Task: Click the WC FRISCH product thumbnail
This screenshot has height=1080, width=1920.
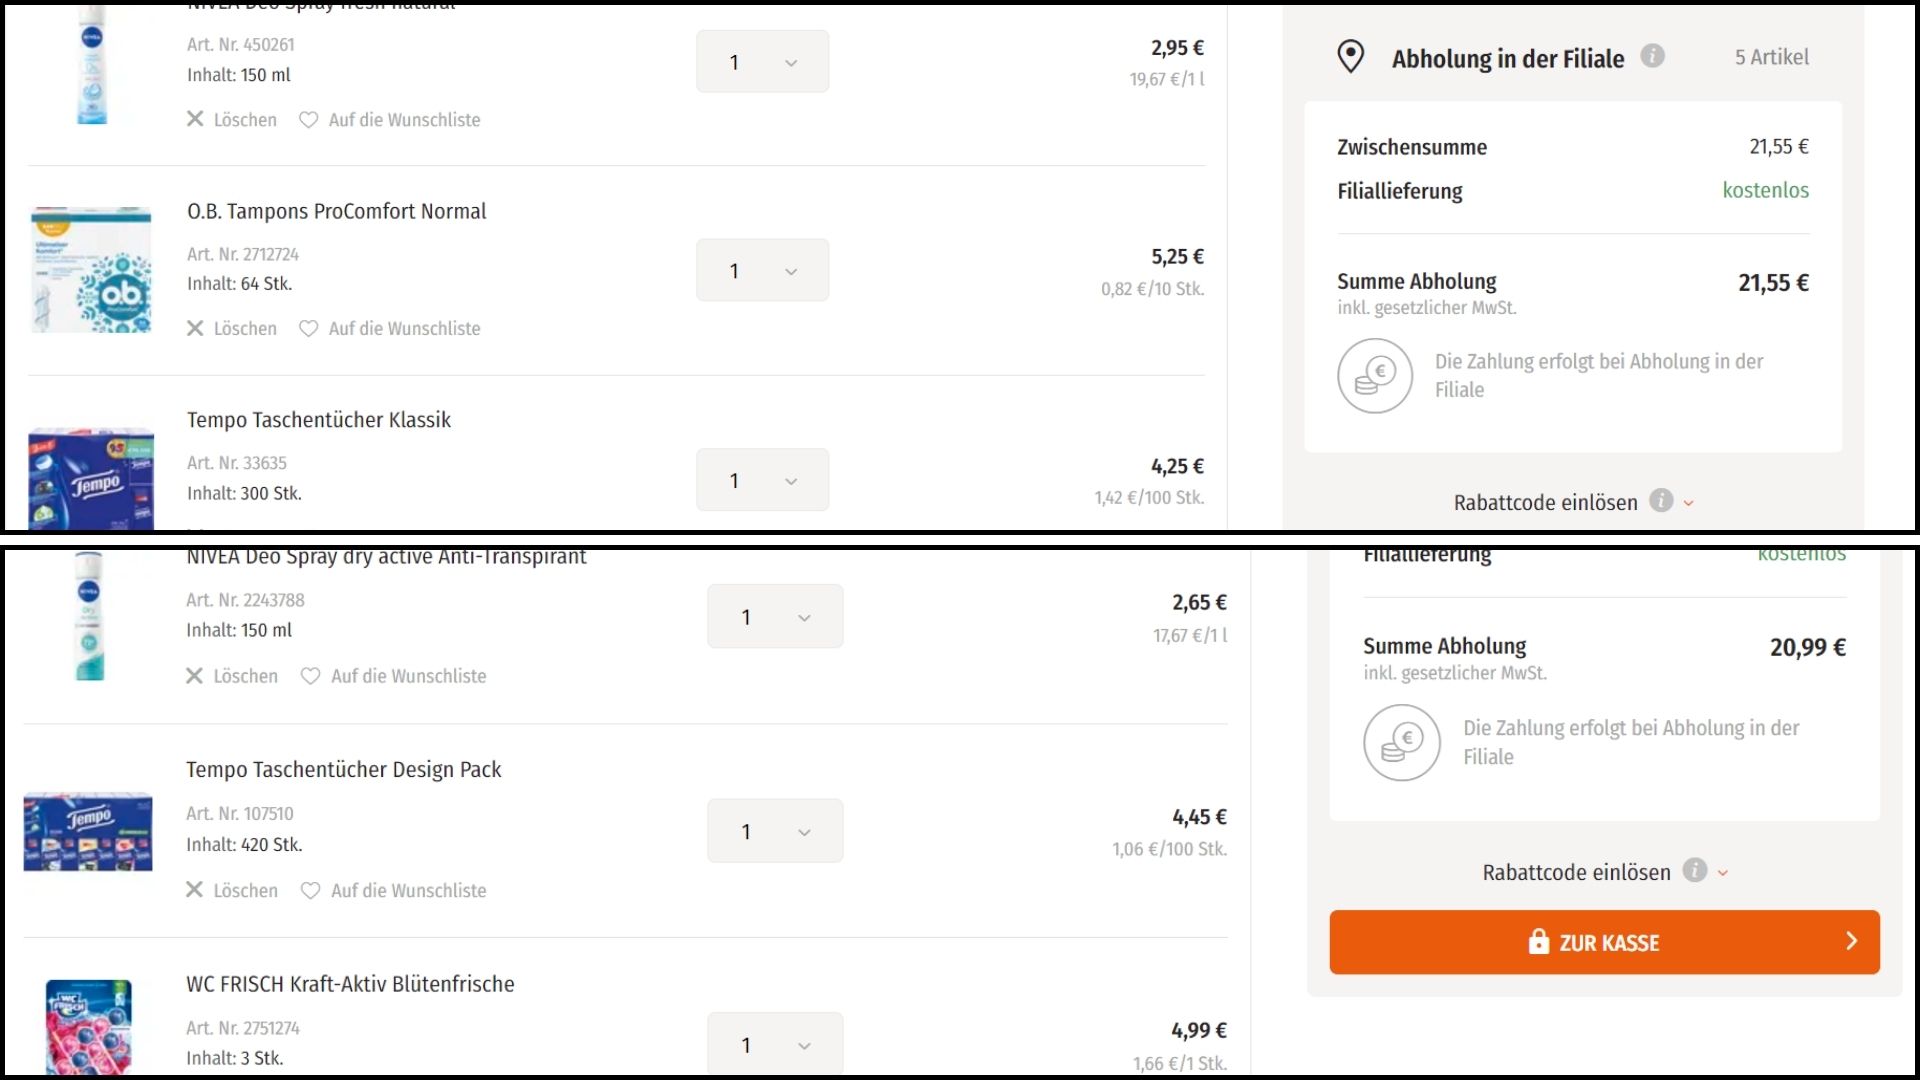Action: [x=89, y=1027]
